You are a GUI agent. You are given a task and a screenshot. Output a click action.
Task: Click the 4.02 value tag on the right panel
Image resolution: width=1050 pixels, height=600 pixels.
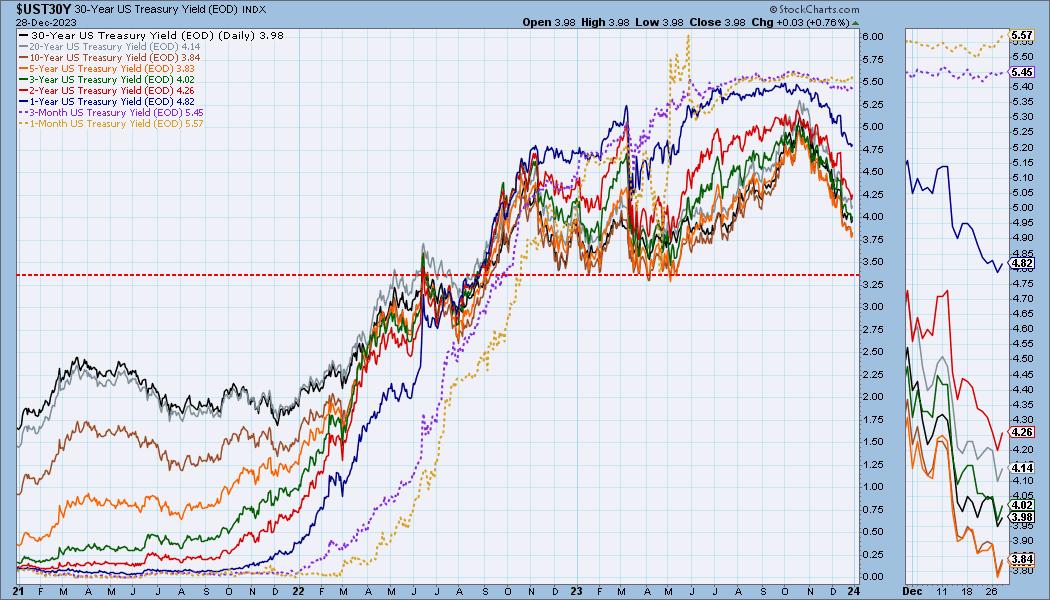pyautogui.click(x=1022, y=505)
